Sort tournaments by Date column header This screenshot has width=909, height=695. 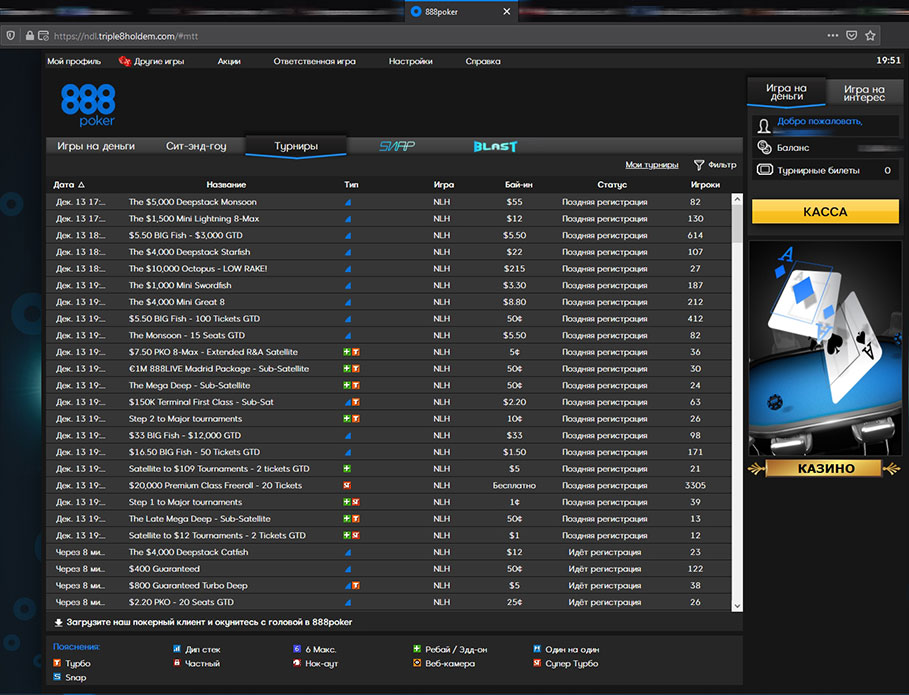pyautogui.click(x=68, y=185)
